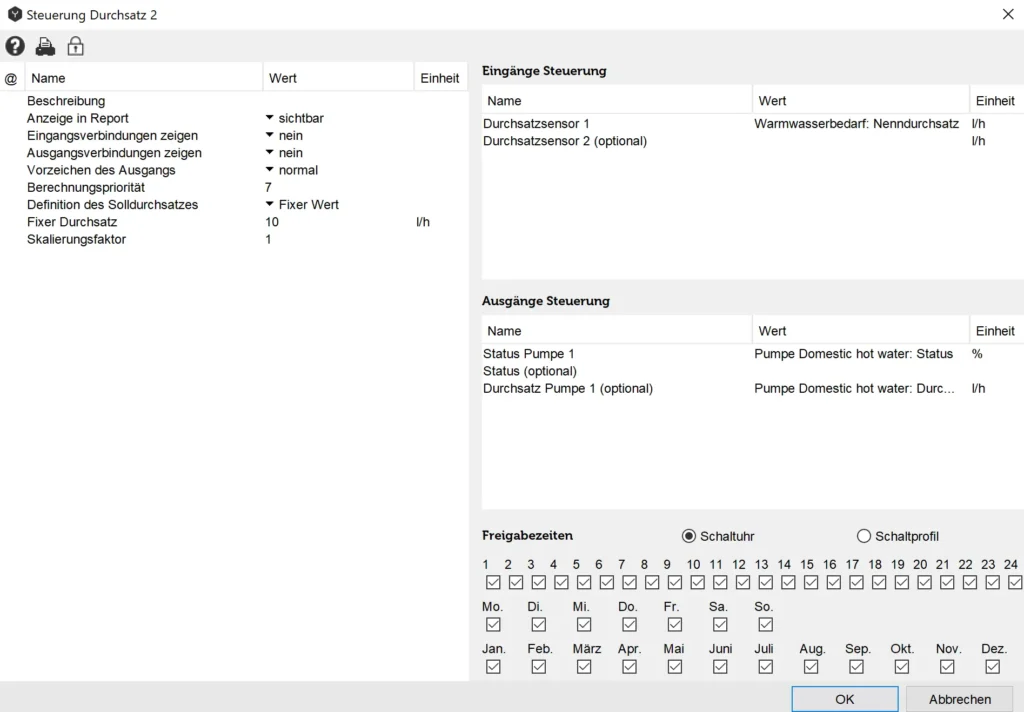Image resolution: width=1024 pixels, height=712 pixels.
Task: Click truncated Pumpe Domestic hot water: Durc... value
Action: [854, 388]
